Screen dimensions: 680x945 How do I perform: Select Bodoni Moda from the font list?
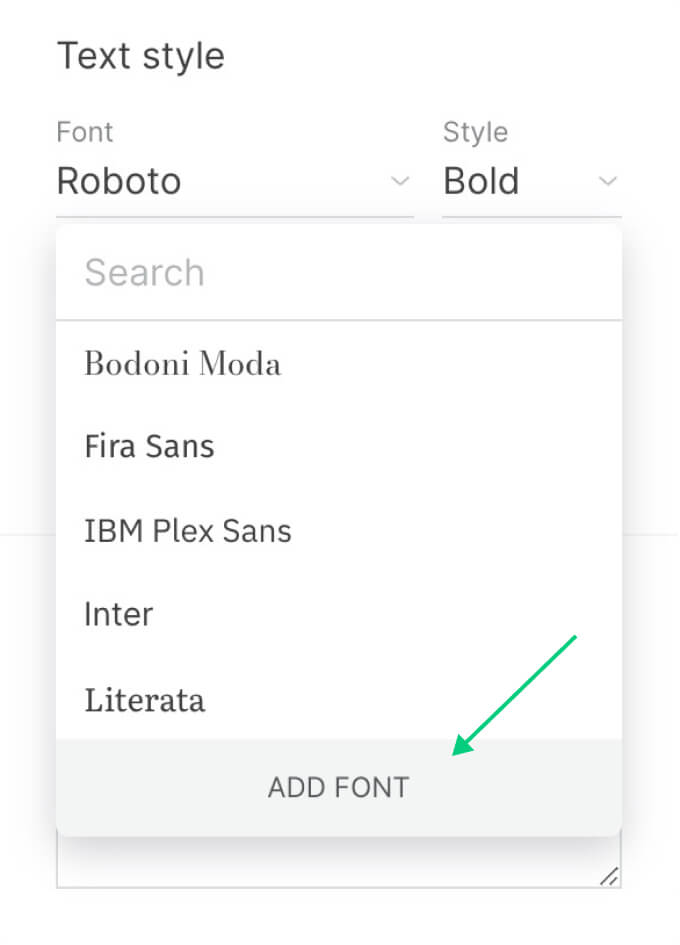183,363
